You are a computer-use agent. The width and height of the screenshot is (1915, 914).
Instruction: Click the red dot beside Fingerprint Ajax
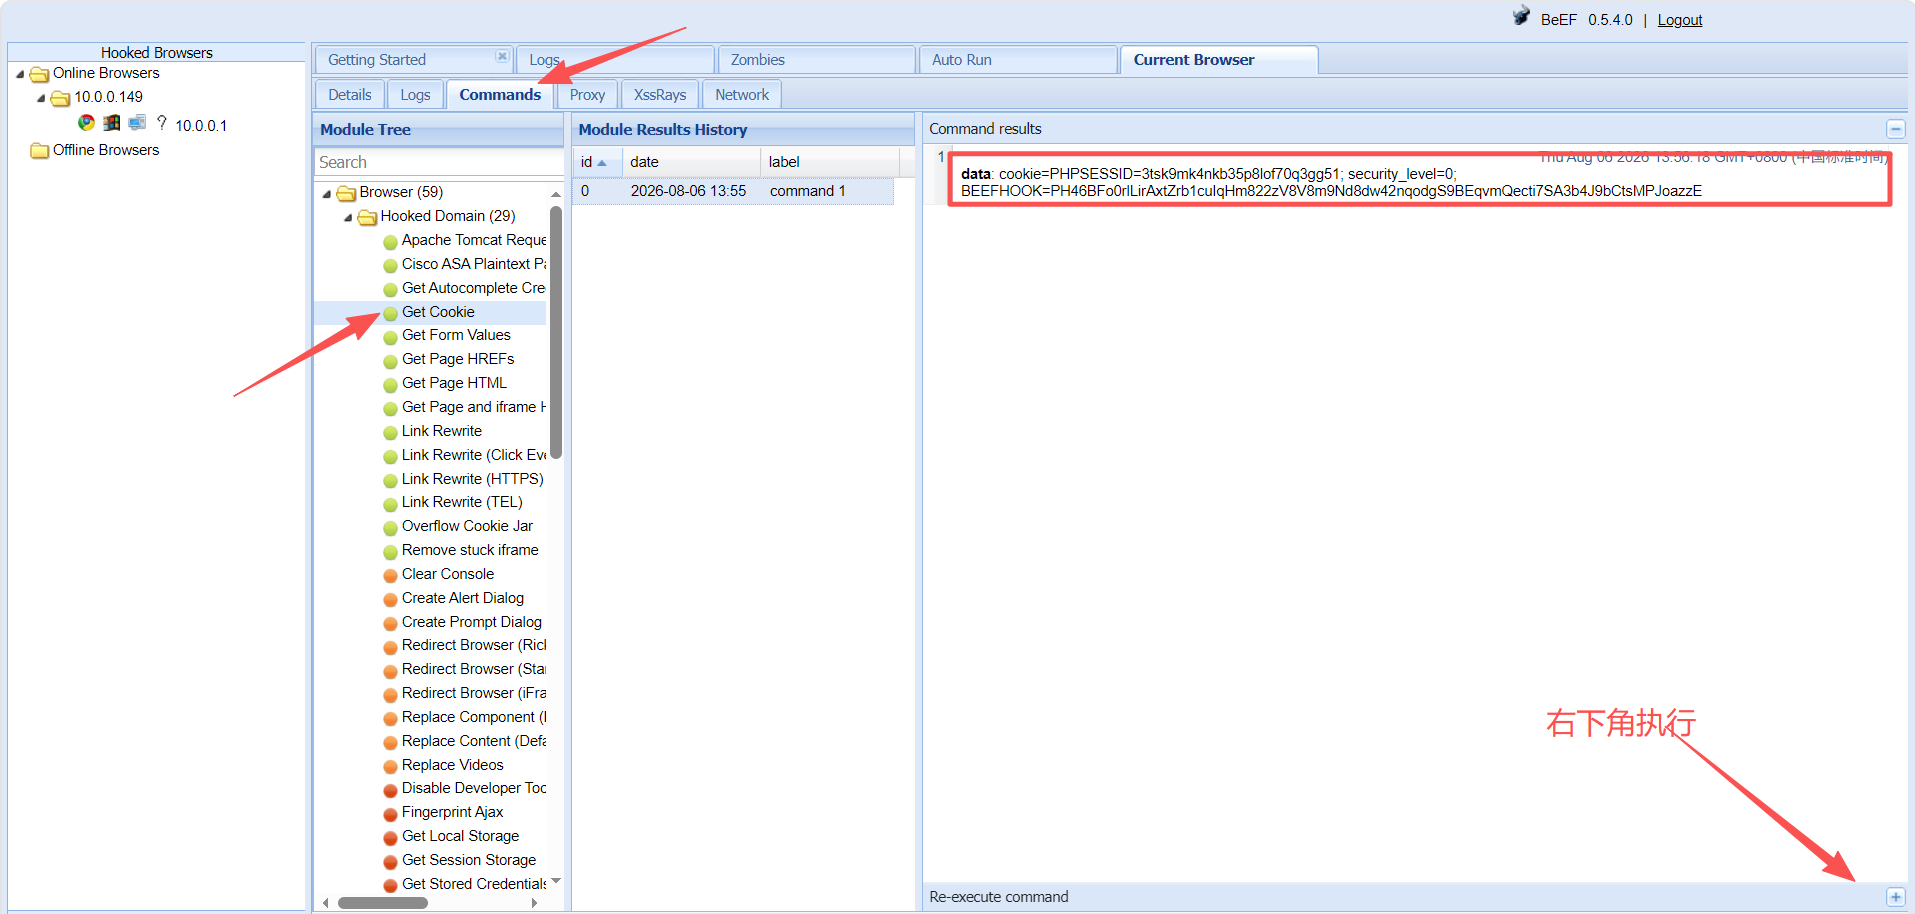click(391, 814)
